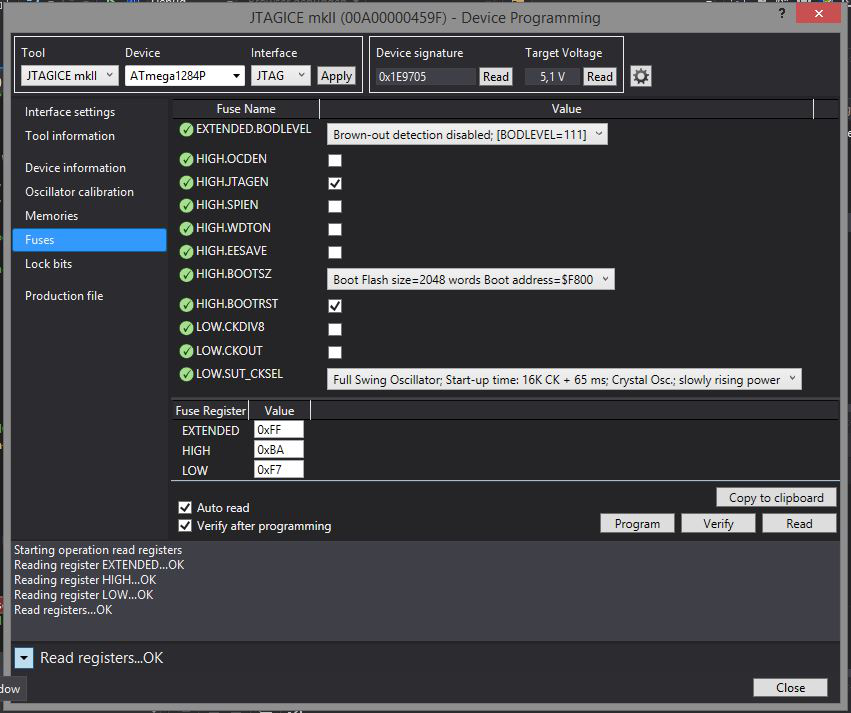Click the Fuse Register column header
851x713 pixels.
[x=211, y=411]
